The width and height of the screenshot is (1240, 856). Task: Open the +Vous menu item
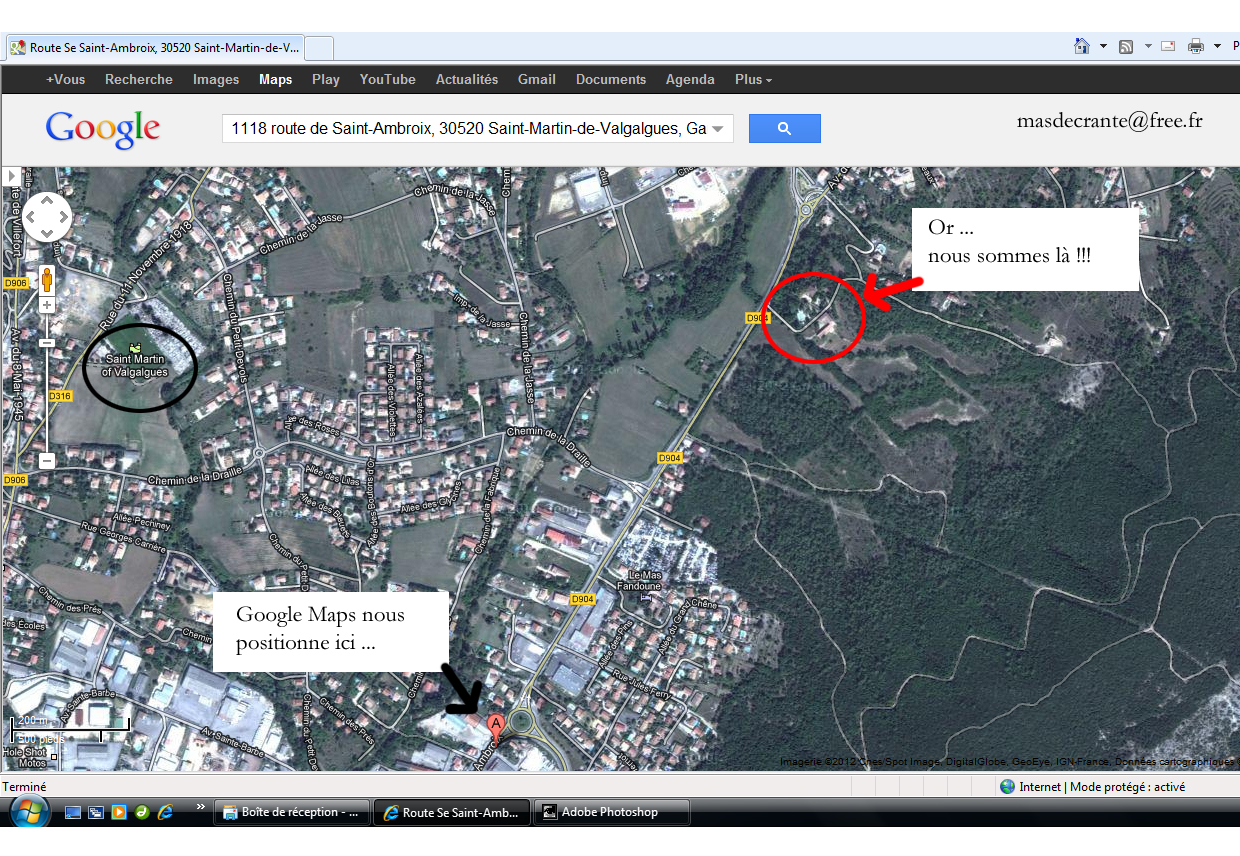tap(66, 80)
